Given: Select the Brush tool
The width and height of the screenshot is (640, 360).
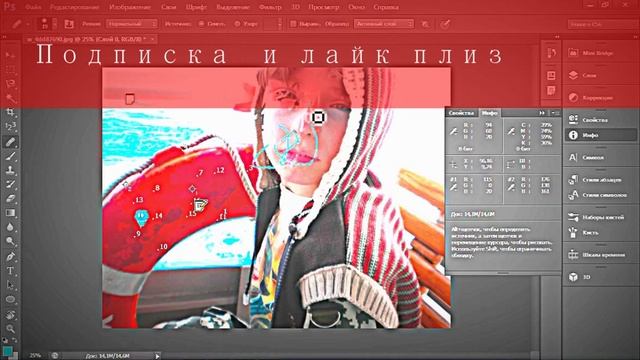Looking at the screenshot, I should click(10, 156).
